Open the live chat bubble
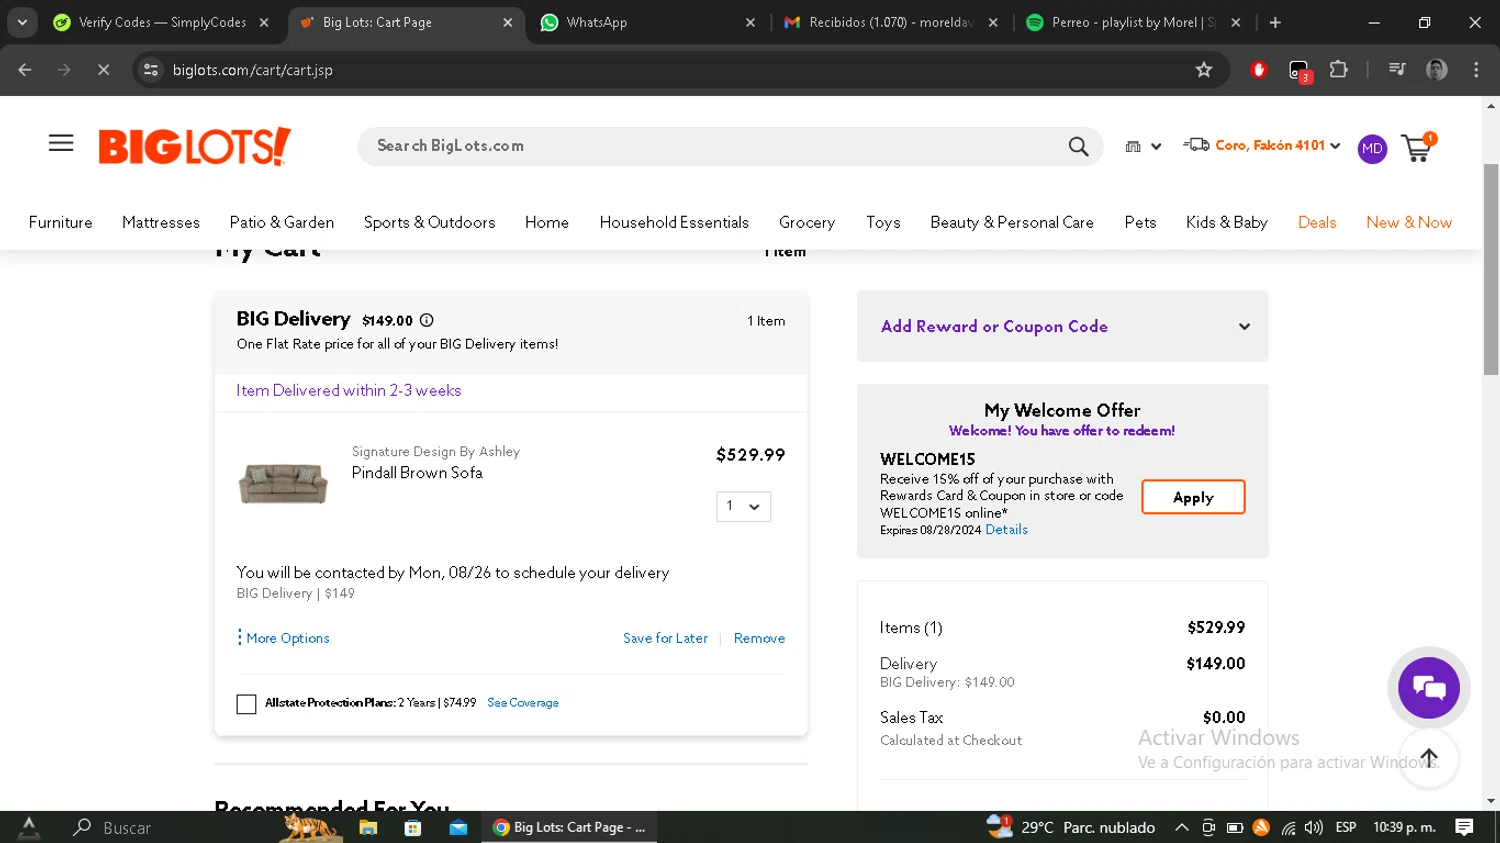Viewport: 1500px width, 843px height. tap(1428, 688)
